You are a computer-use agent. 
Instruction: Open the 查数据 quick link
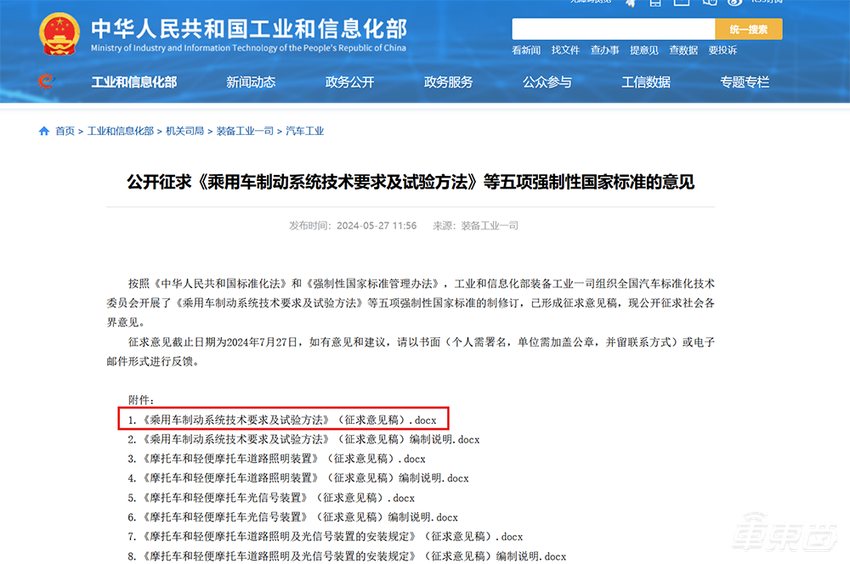(x=683, y=50)
